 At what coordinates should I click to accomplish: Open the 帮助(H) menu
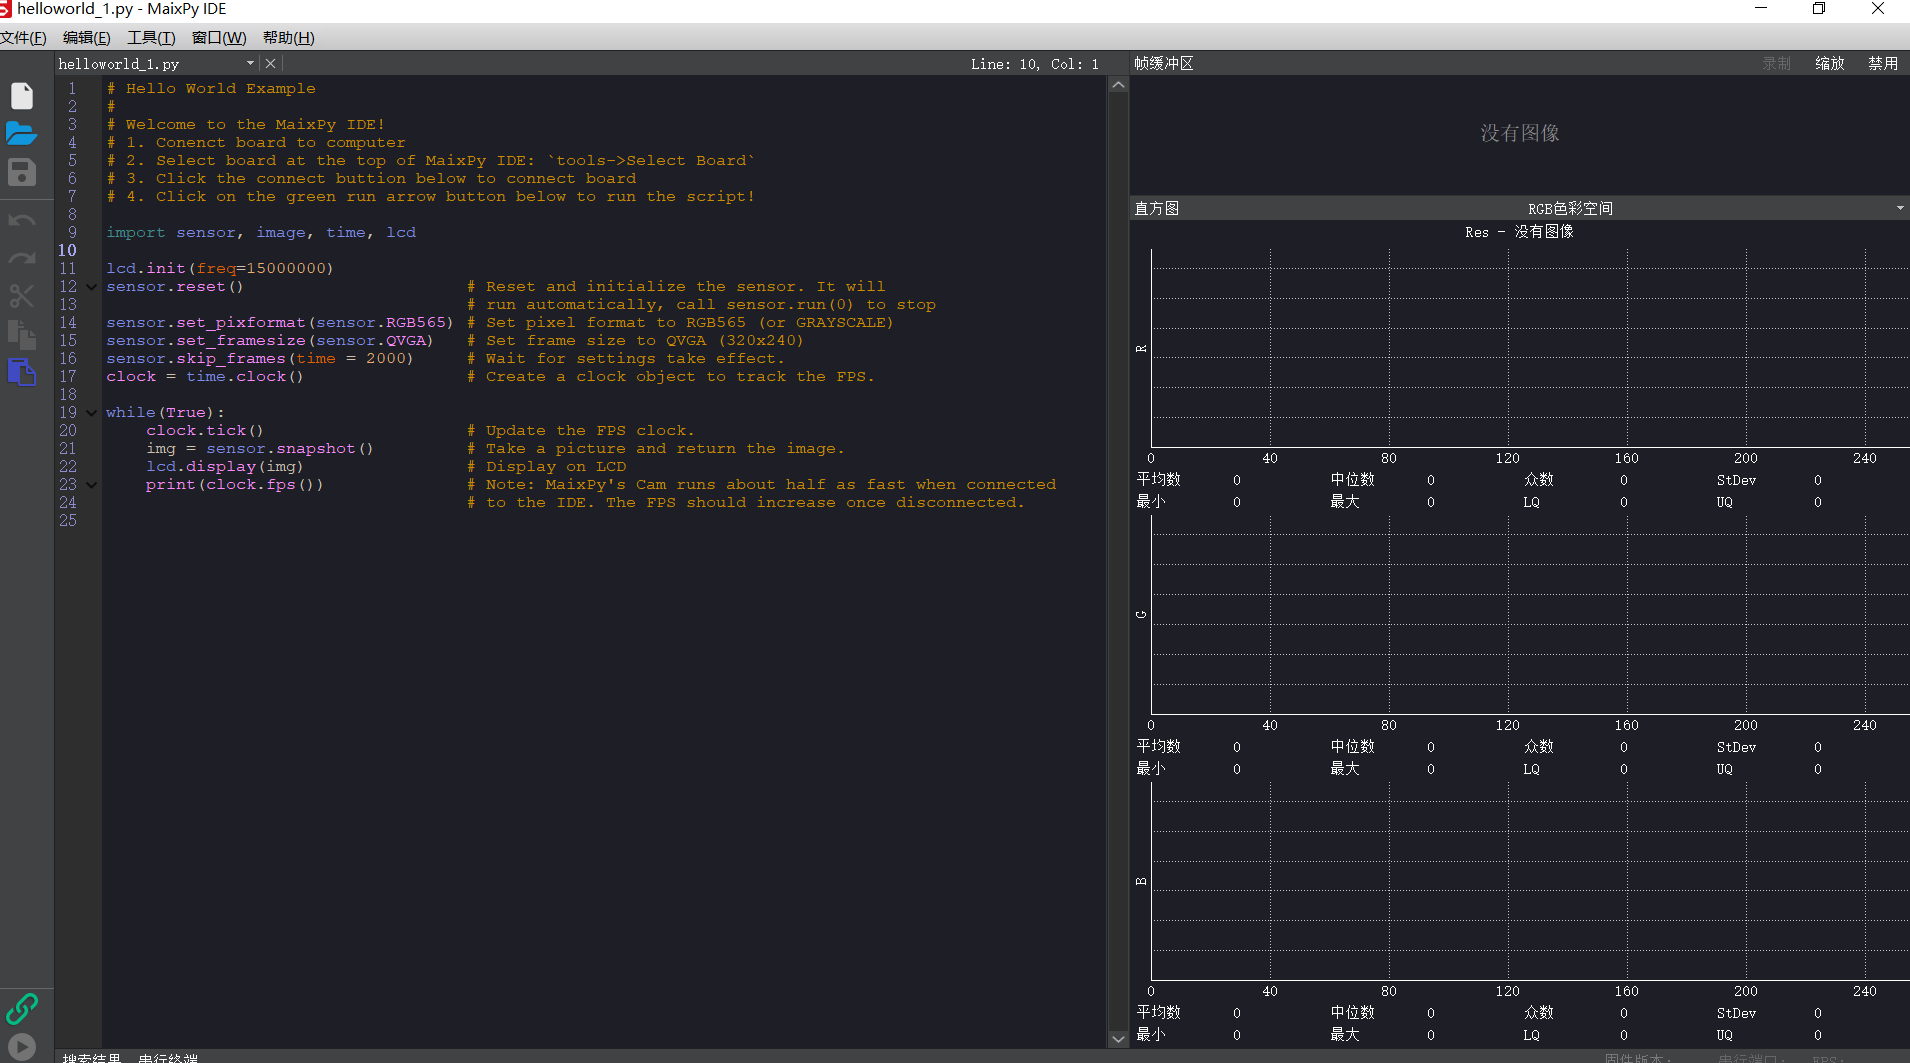[288, 37]
